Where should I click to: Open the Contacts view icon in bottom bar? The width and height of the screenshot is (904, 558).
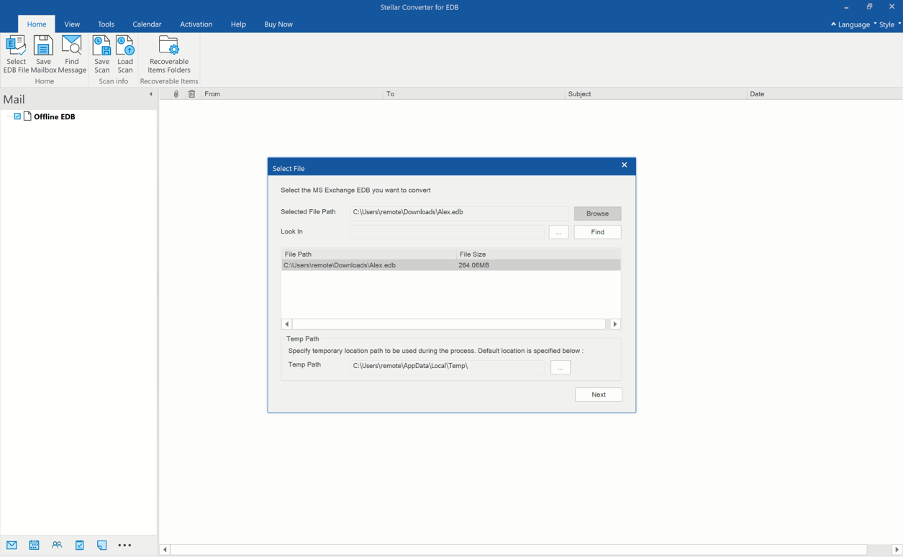coord(56,545)
